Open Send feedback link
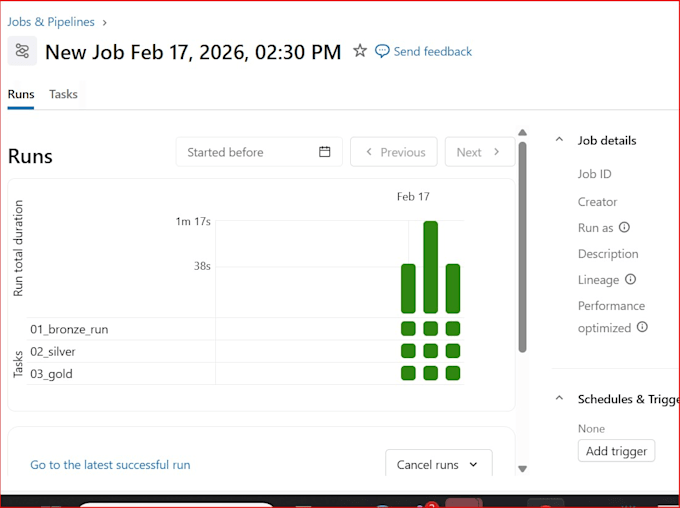Screen dimensions: 680x508 pos(432,51)
